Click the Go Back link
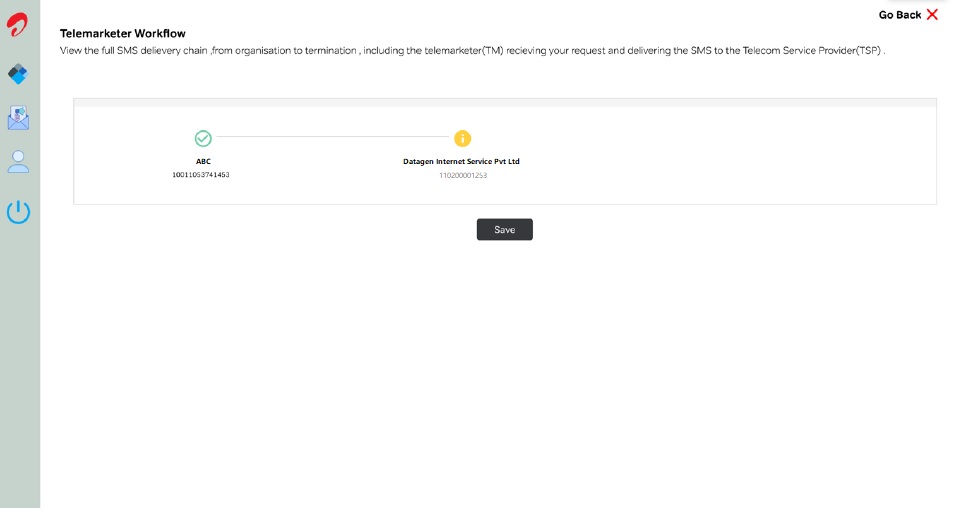Image resolution: width=958 pixels, height=532 pixels. (899, 15)
